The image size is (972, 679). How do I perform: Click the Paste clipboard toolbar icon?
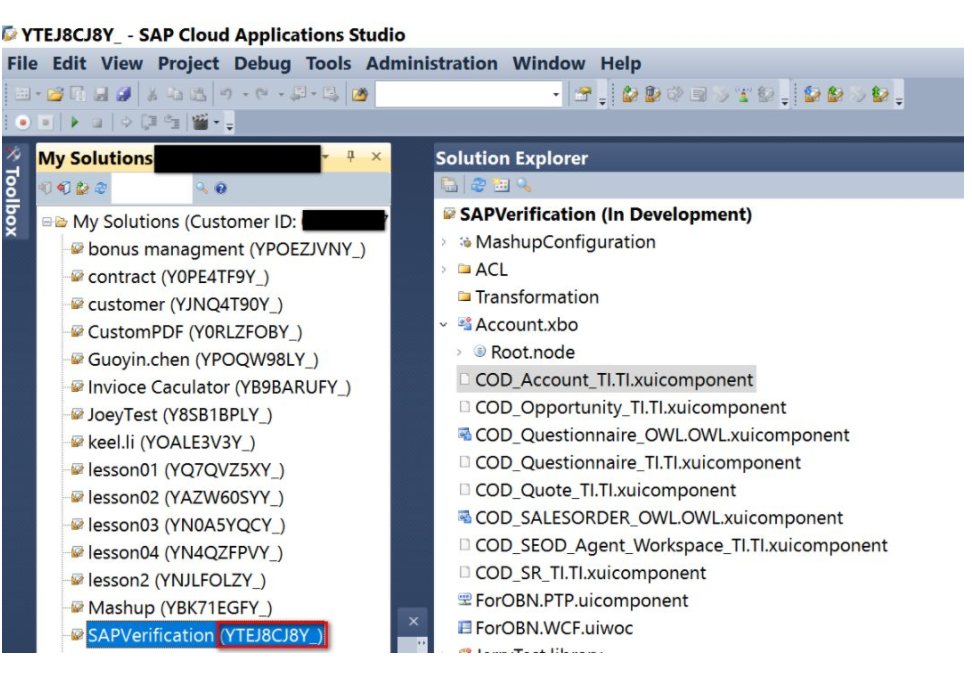point(198,94)
